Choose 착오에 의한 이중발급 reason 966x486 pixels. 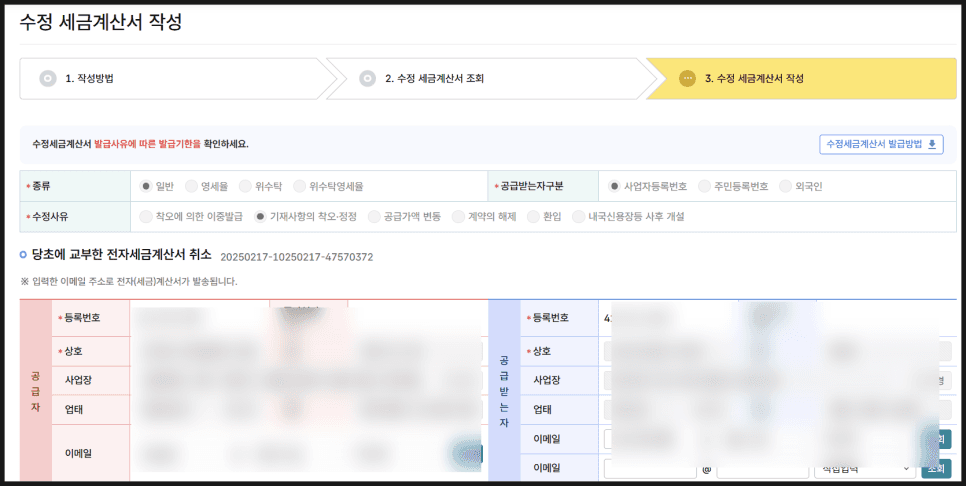pos(146,217)
